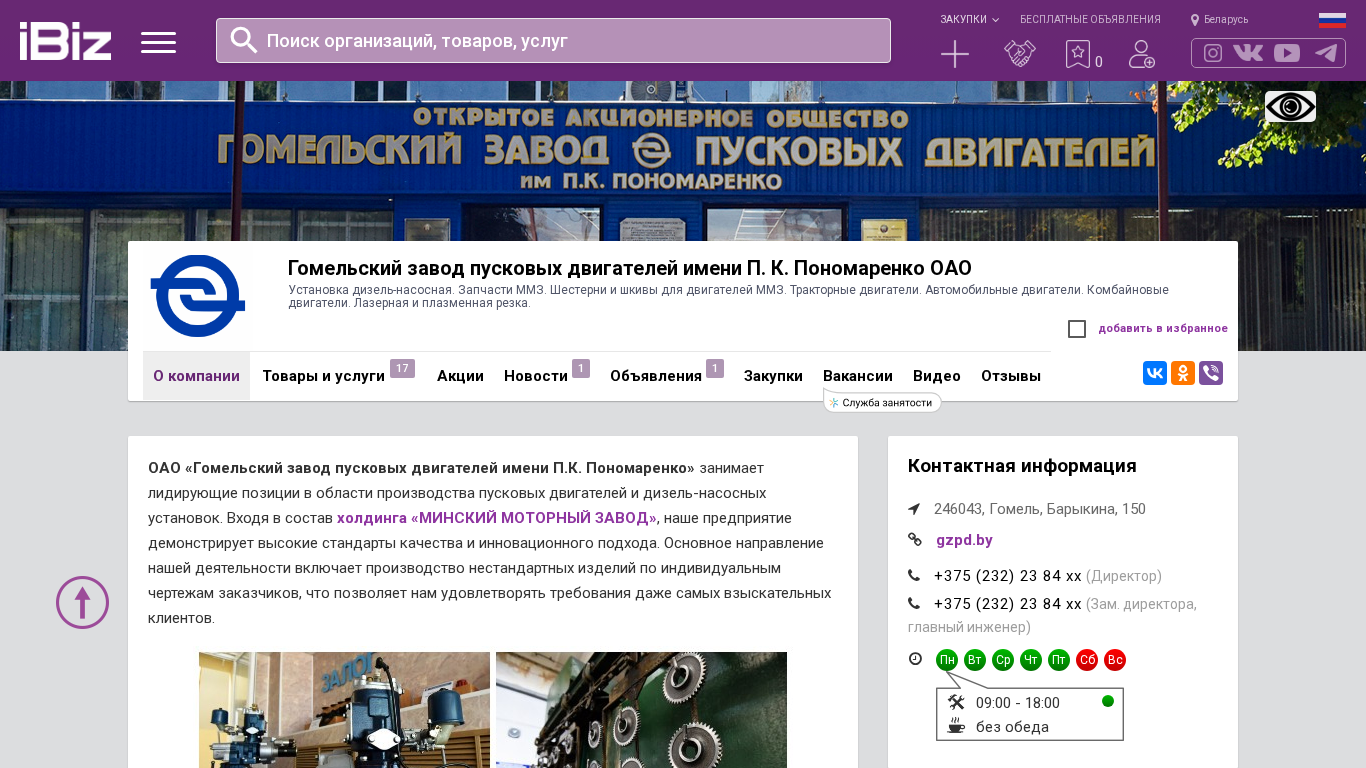Share via Viber purple button

(x=1211, y=373)
